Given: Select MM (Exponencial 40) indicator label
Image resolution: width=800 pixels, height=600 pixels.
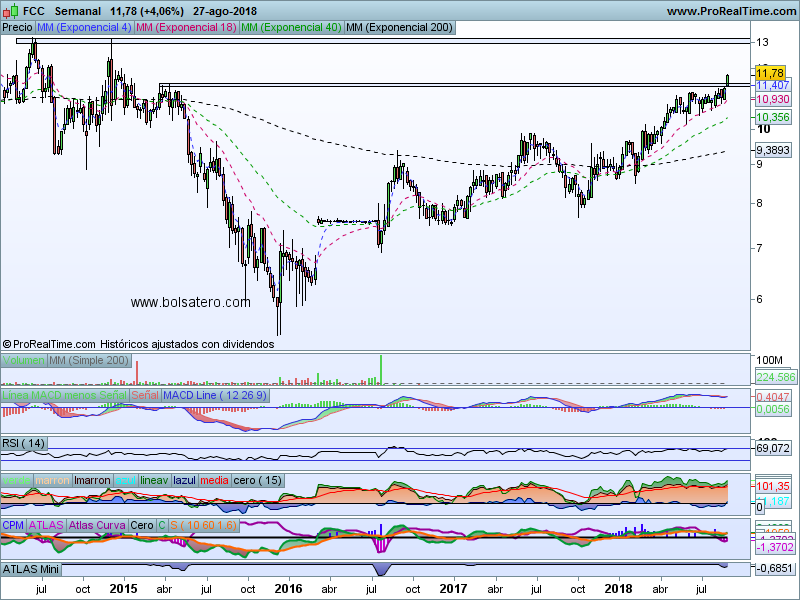Looking at the screenshot, I should 291,28.
